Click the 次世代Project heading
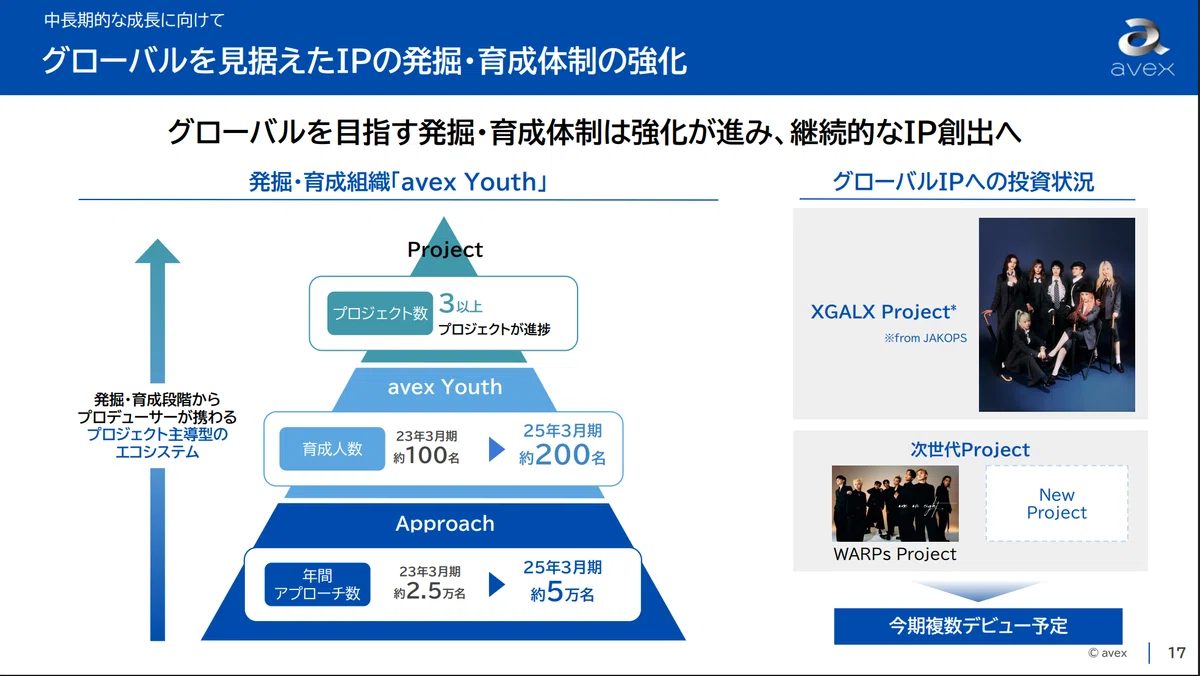The height and width of the screenshot is (676, 1200). click(970, 450)
